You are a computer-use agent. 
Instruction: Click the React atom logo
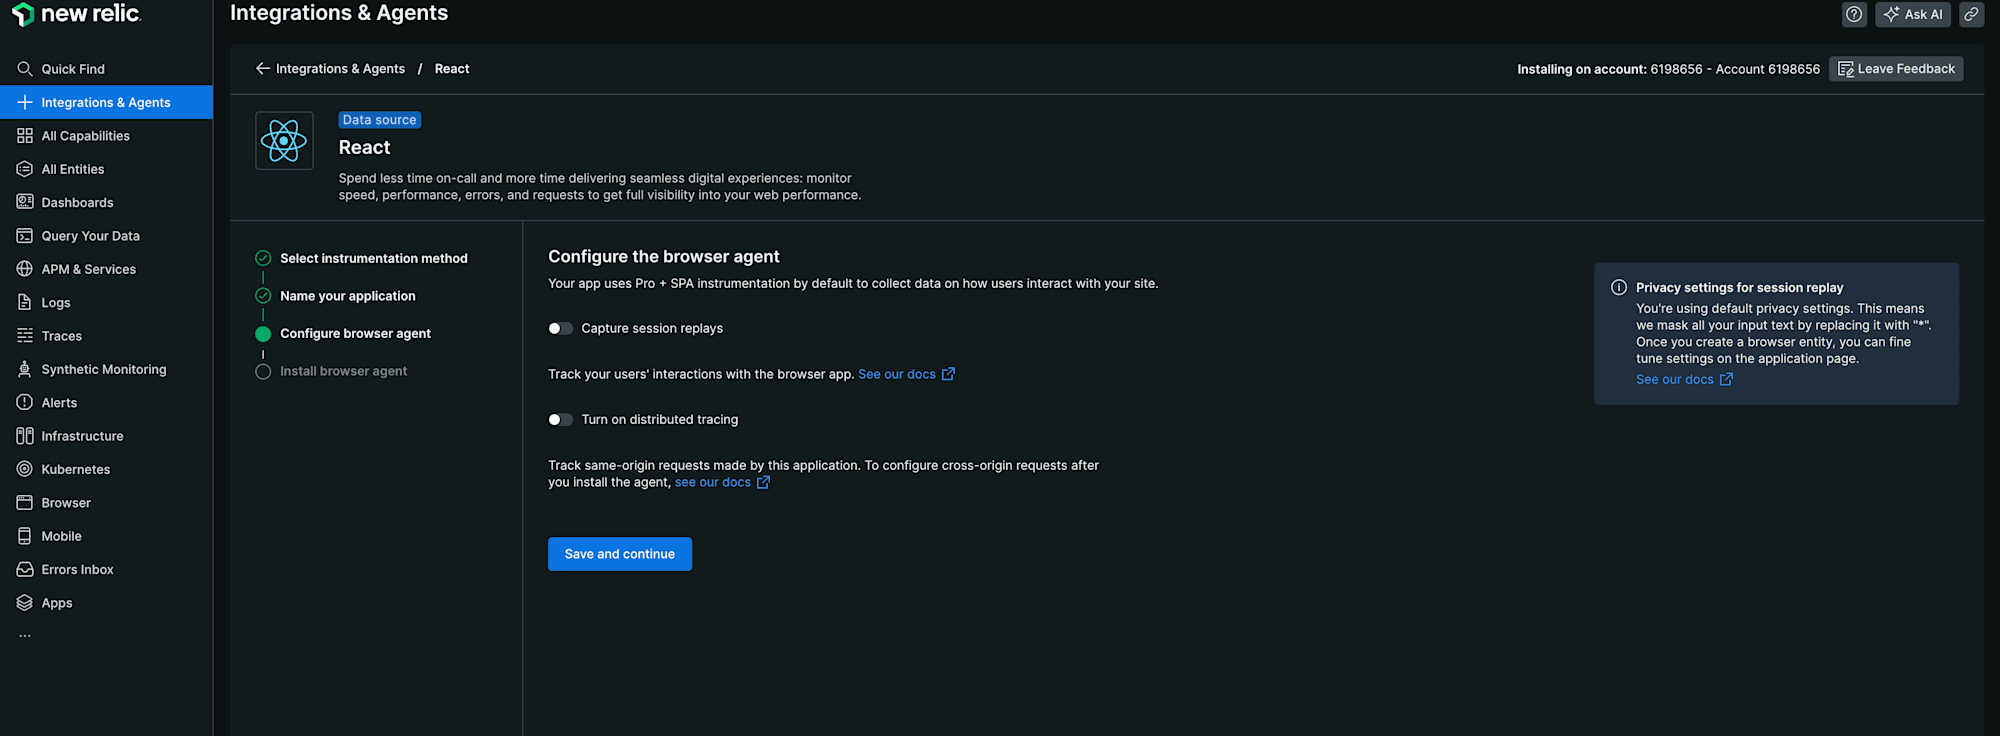click(x=284, y=141)
